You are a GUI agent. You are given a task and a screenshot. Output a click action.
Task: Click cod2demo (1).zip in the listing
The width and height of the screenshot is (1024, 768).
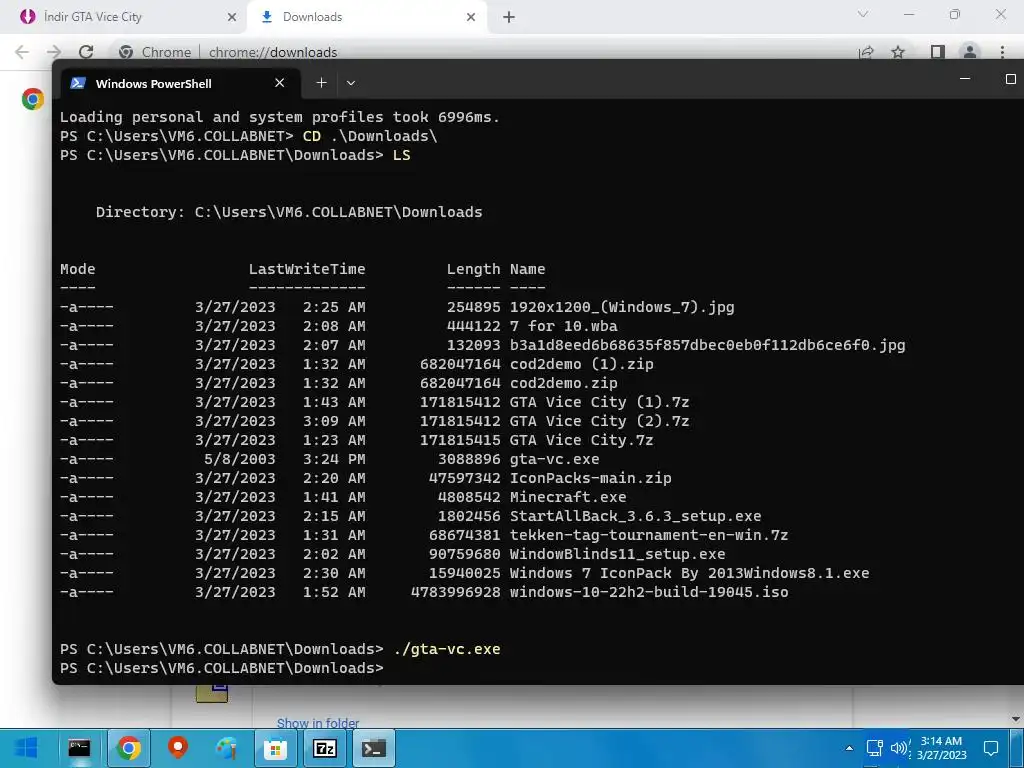pos(581,364)
